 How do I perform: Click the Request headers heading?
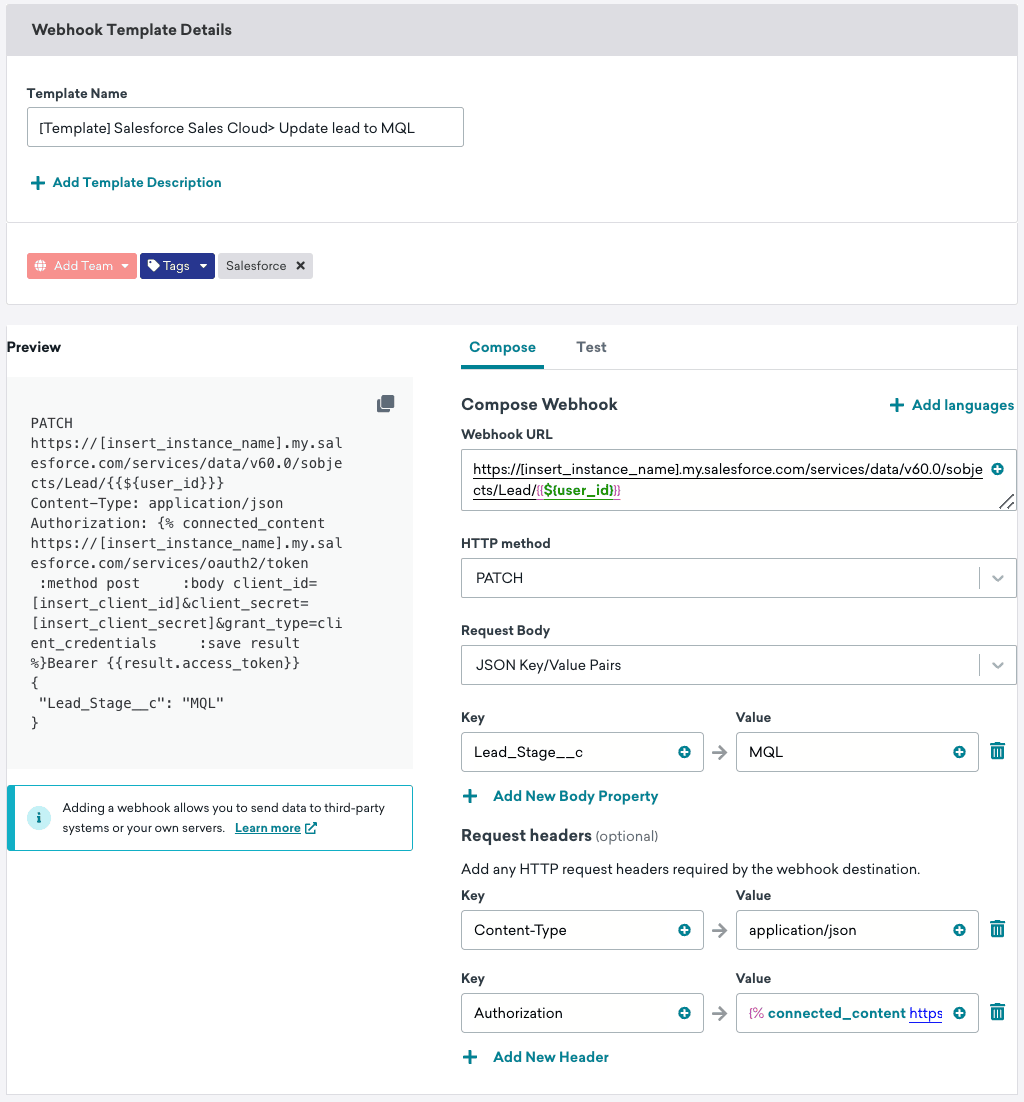(x=526, y=836)
